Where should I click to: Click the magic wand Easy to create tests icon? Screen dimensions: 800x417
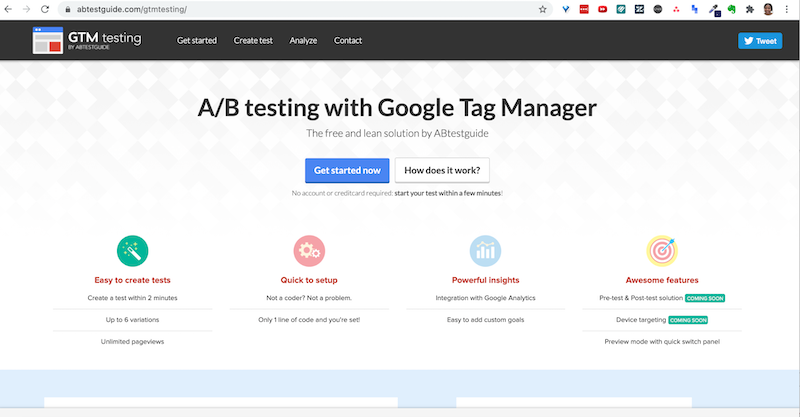pyautogui.click(x=133, y=251)
